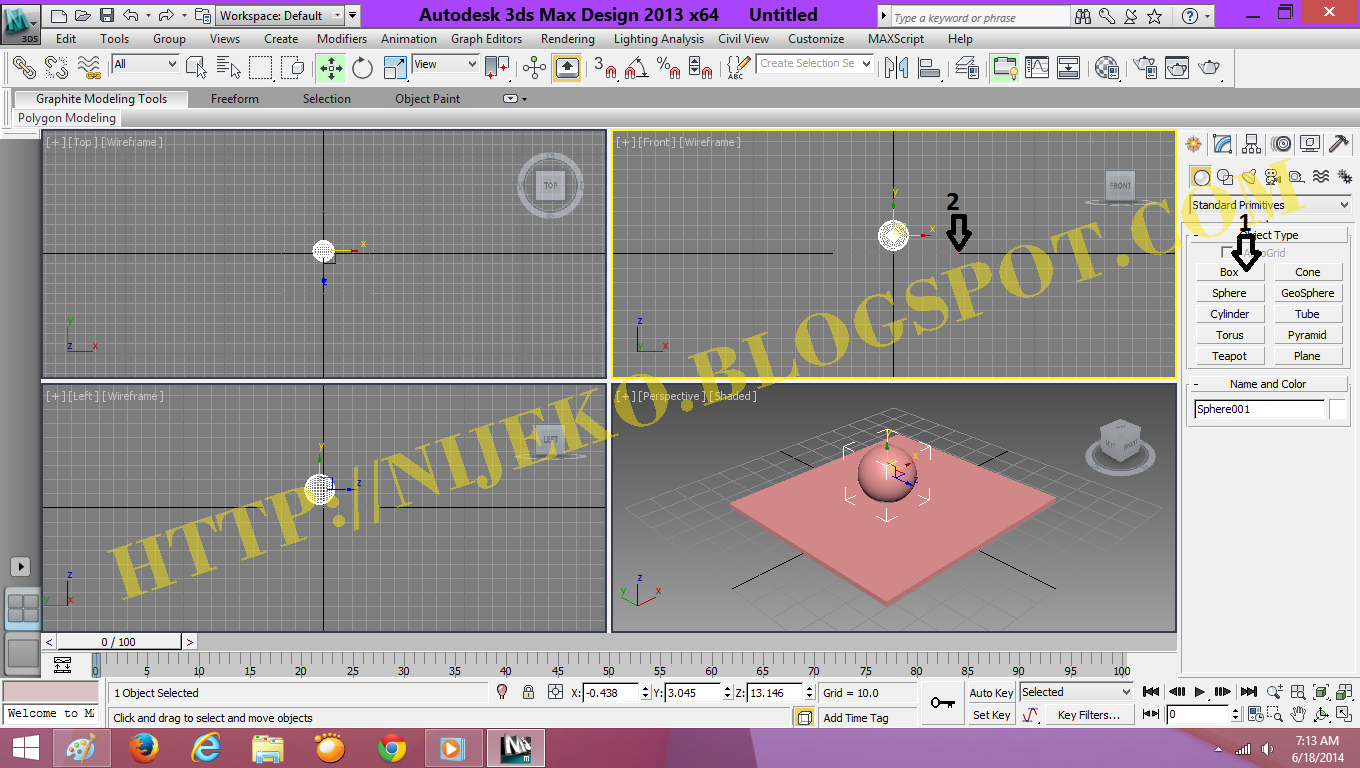Switch to the Freeform ribbon tab
The width and height of the screenshot is (1360, 768).
pyautogui.click(x=234, y=99)
